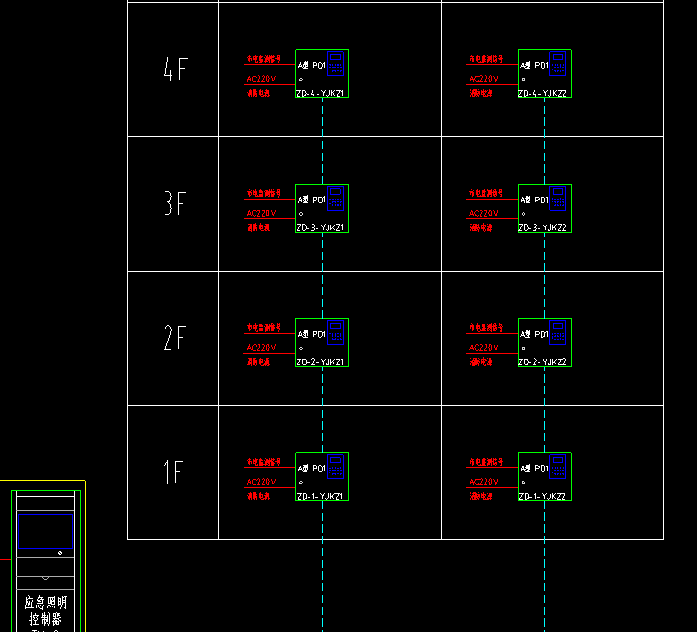This screenshot has height=632, width=697.
Task: Select the 4F floor label
Action: (176, 69)
